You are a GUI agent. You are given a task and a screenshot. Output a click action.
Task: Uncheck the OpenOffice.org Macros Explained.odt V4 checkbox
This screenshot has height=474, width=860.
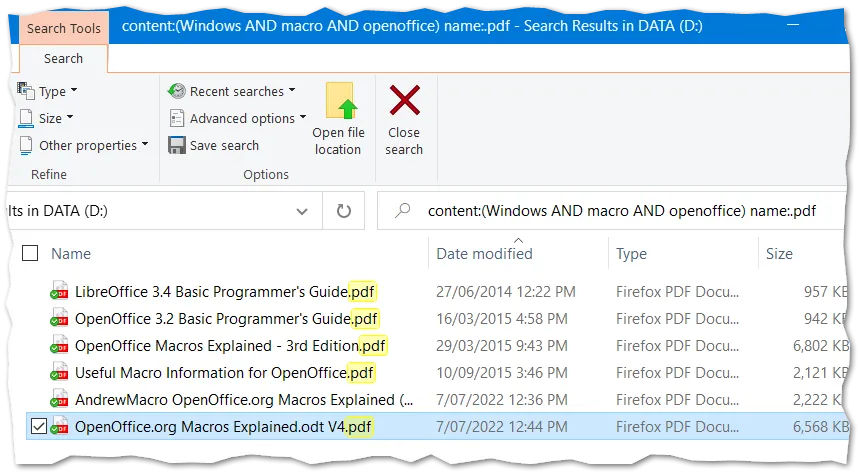point(38,427)
